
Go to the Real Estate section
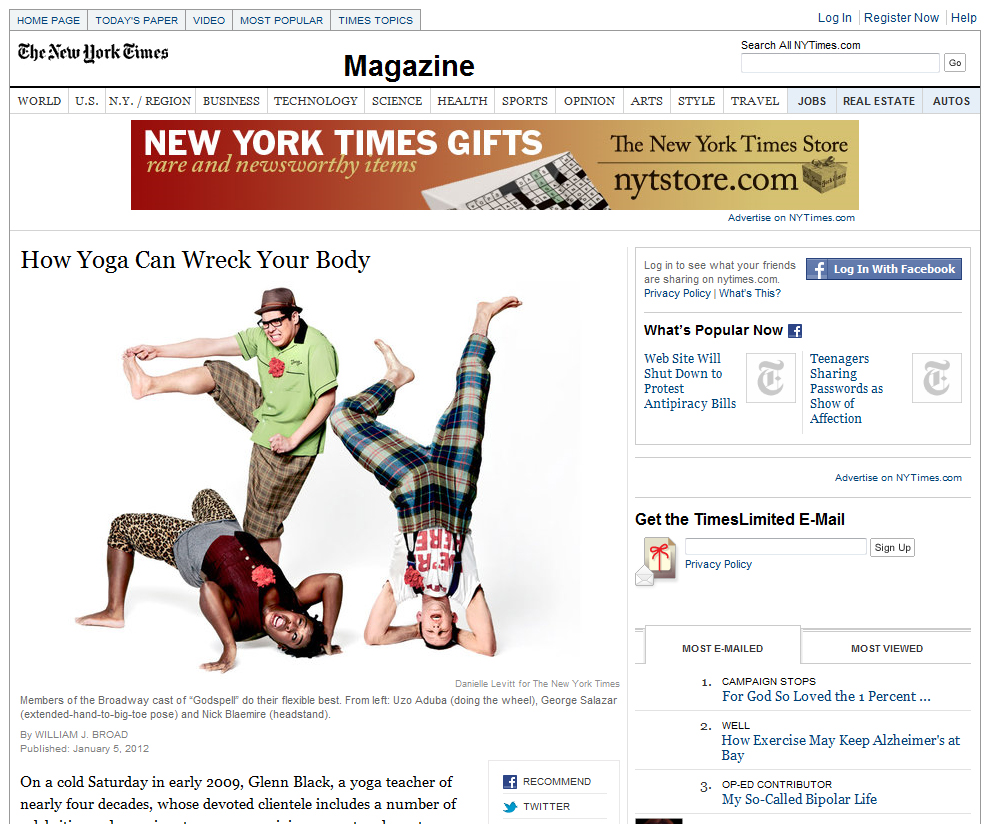pos(879,101)
